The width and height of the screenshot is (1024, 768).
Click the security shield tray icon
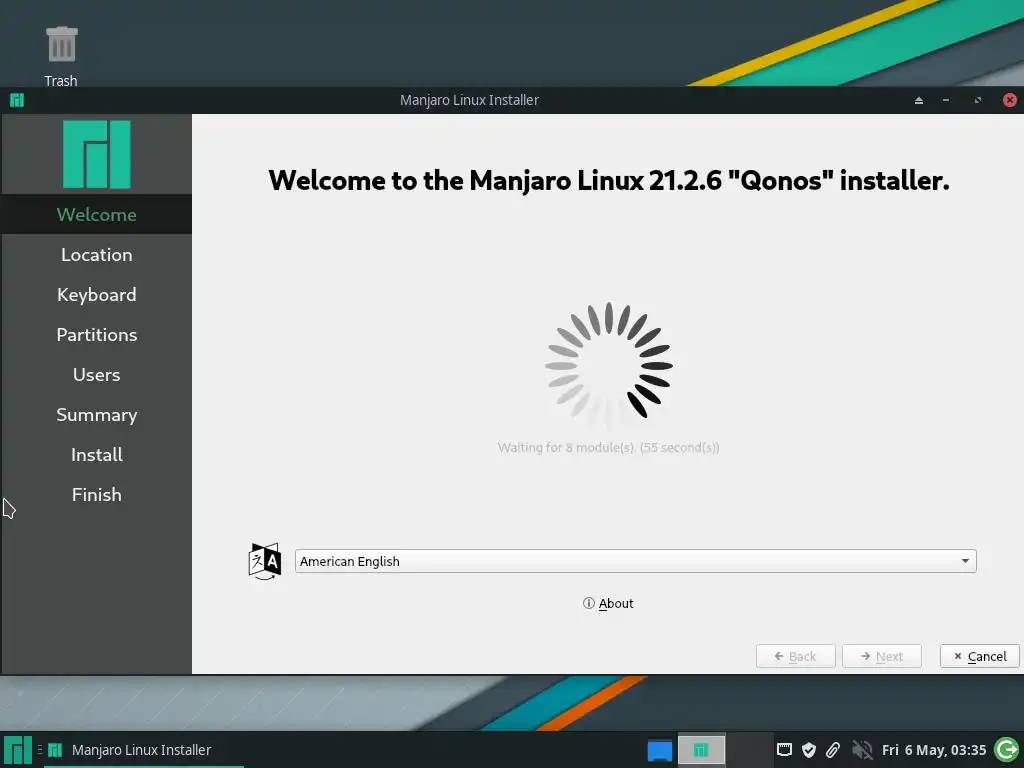[808, 750]
